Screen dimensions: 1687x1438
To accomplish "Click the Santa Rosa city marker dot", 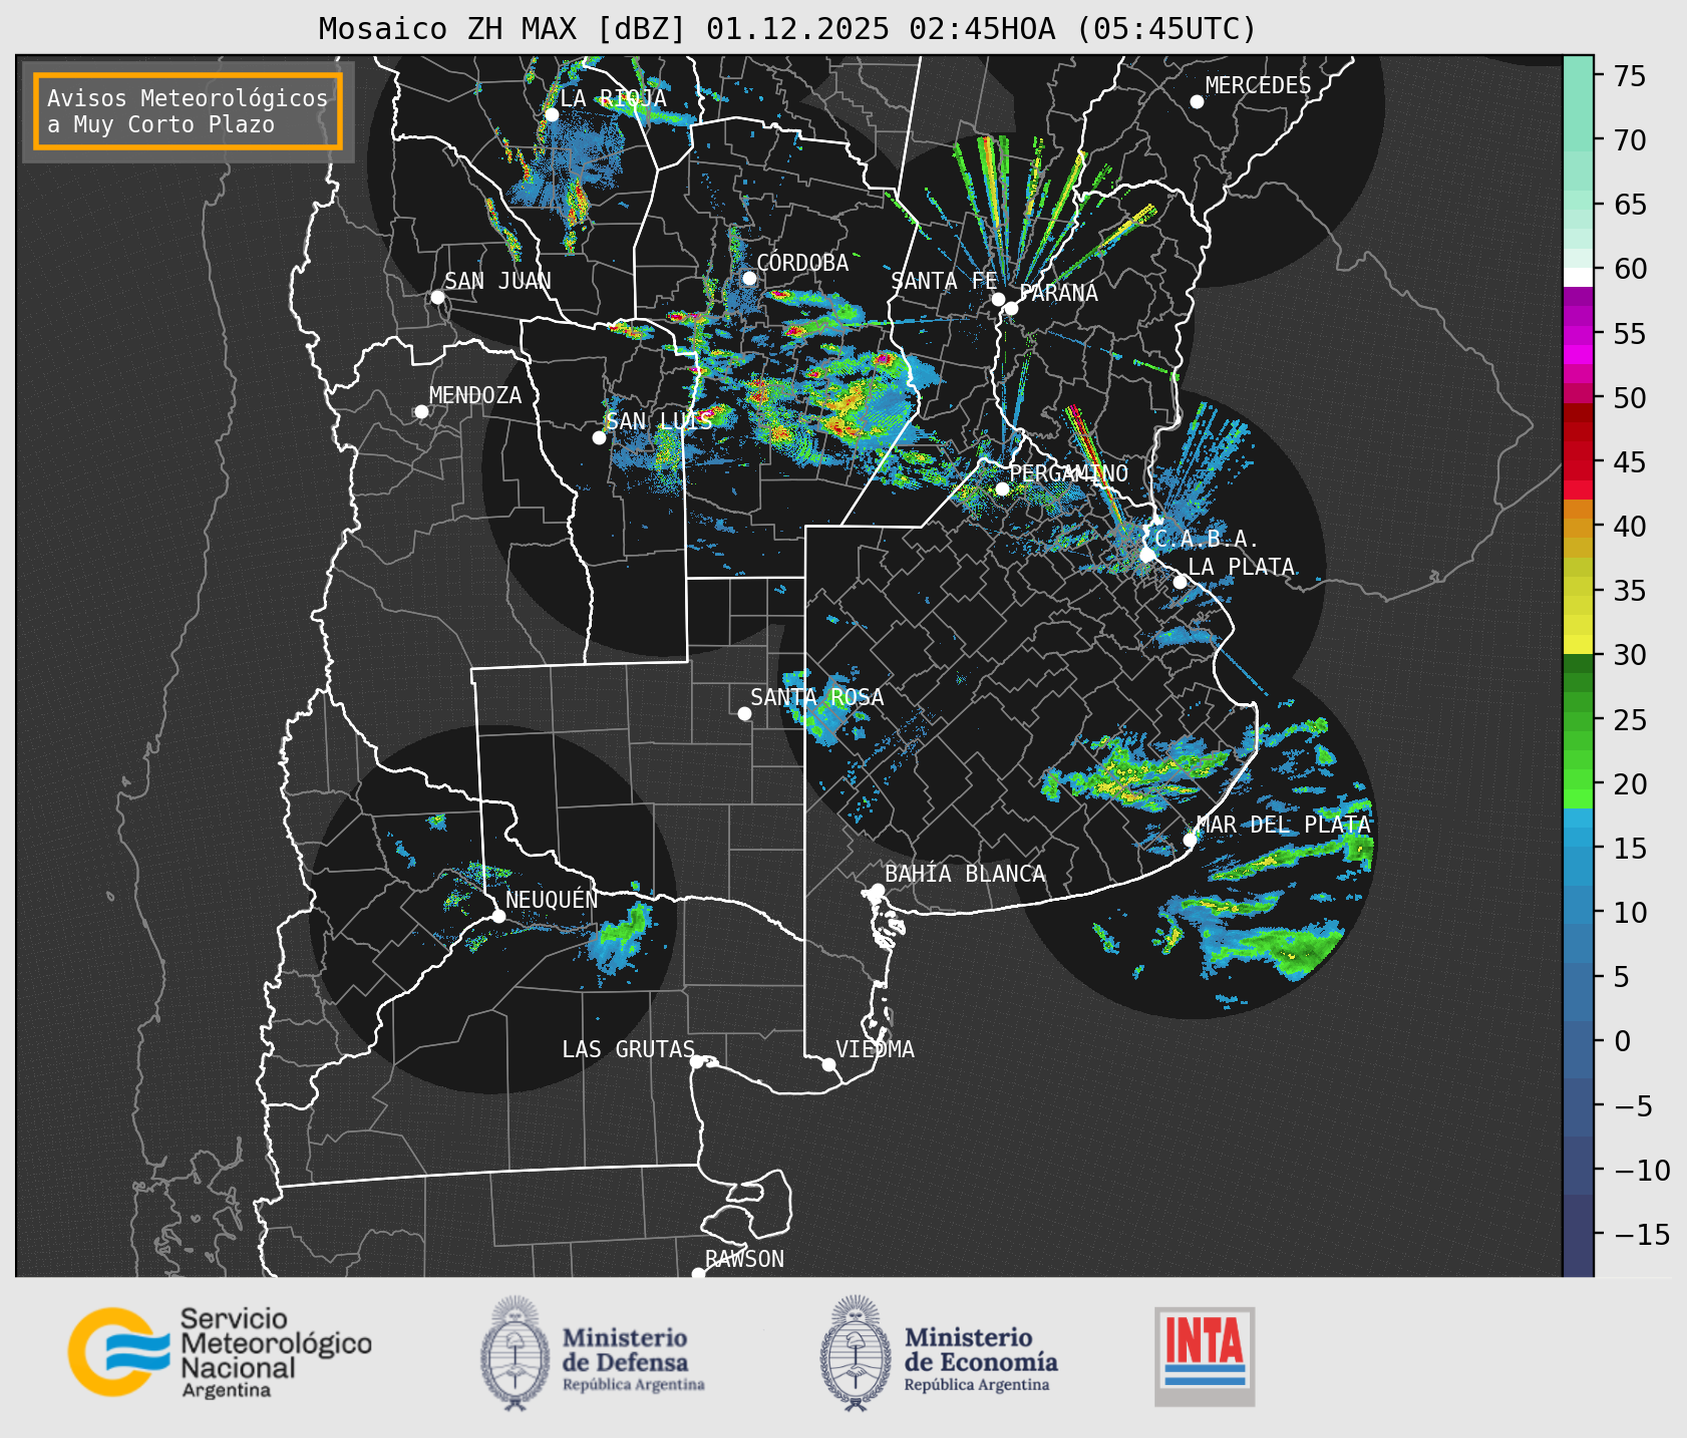I will [x=744, y=713].
